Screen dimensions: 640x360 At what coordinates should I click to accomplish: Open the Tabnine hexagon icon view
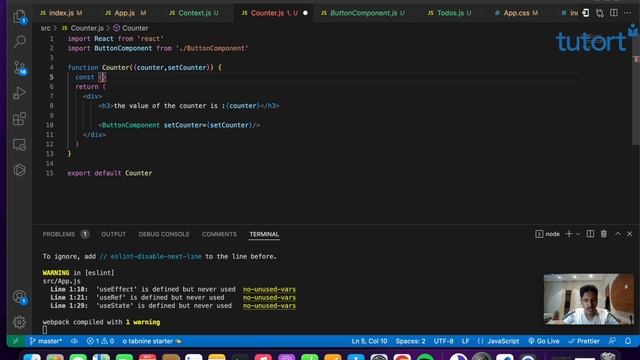(x=19, y=170)
